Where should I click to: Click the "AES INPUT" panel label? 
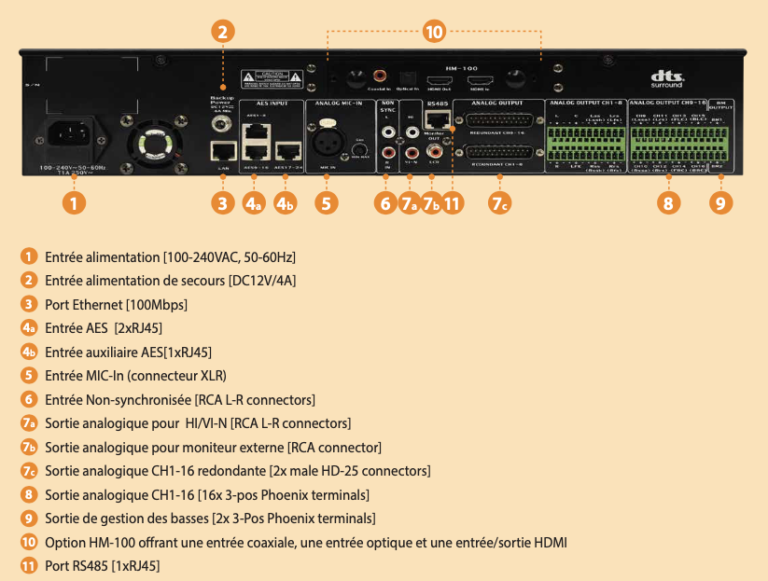[272, 103]
